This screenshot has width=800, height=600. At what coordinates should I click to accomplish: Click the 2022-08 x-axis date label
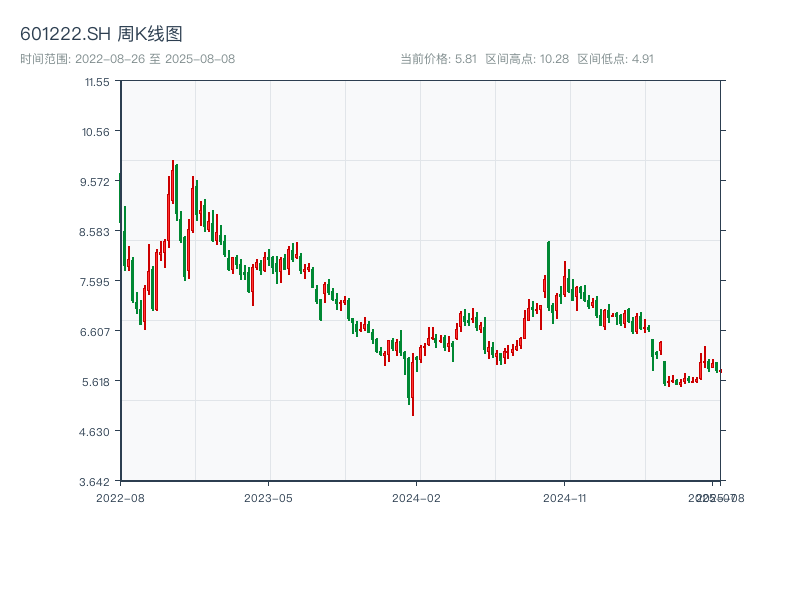[120, 497]
